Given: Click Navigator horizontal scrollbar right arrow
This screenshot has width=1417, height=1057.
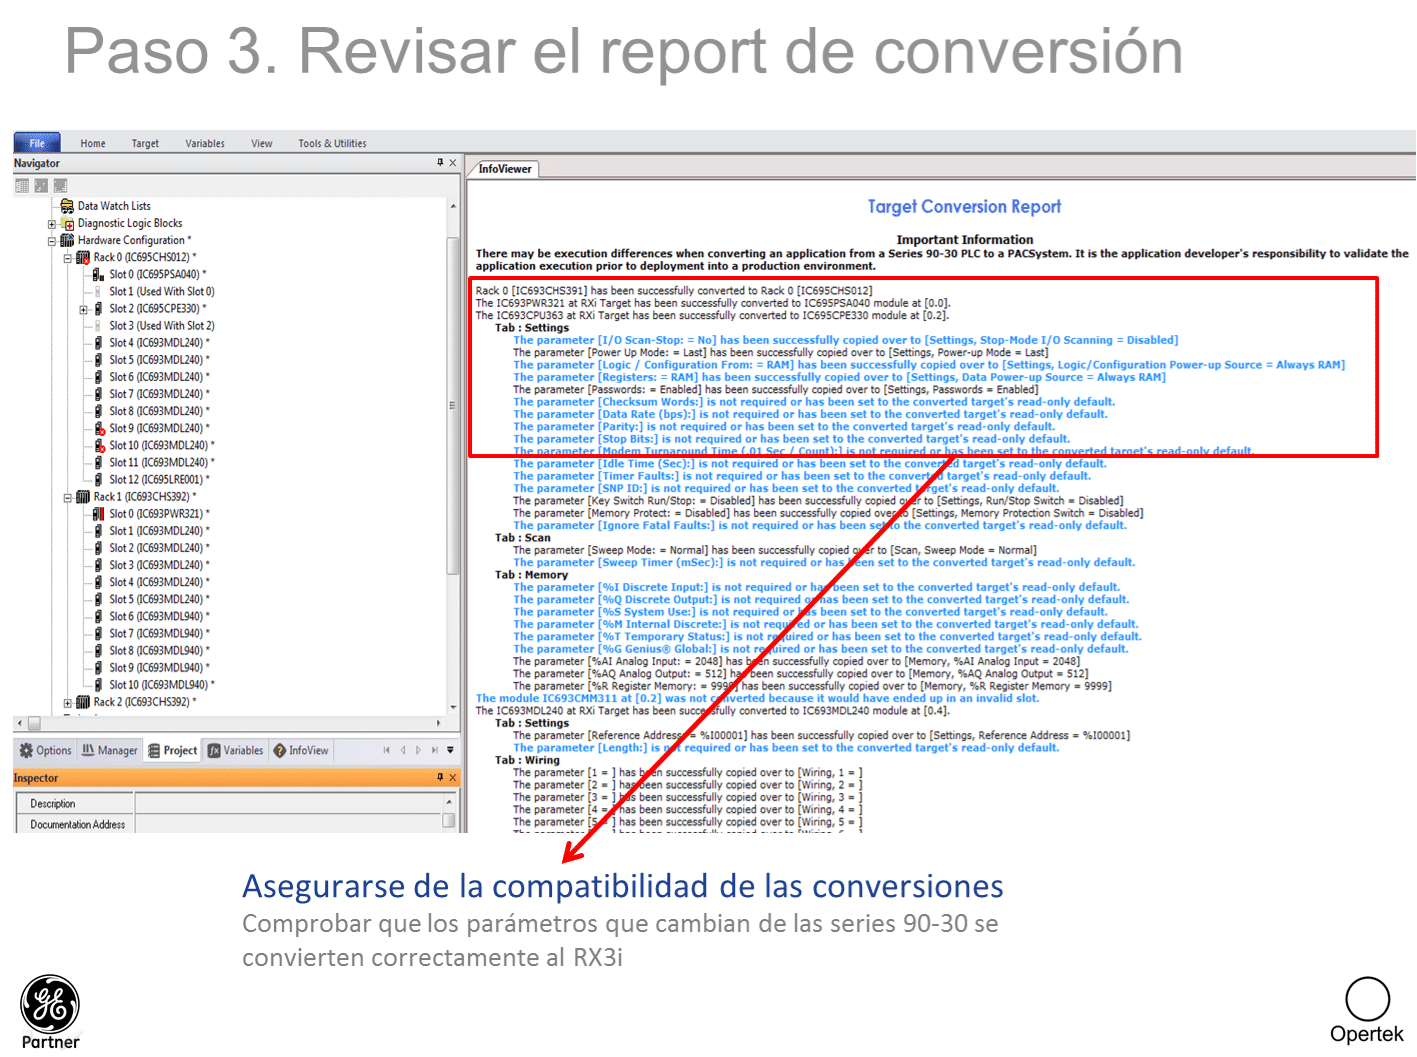Looking at the screenshot, I should tap(439, 723).
